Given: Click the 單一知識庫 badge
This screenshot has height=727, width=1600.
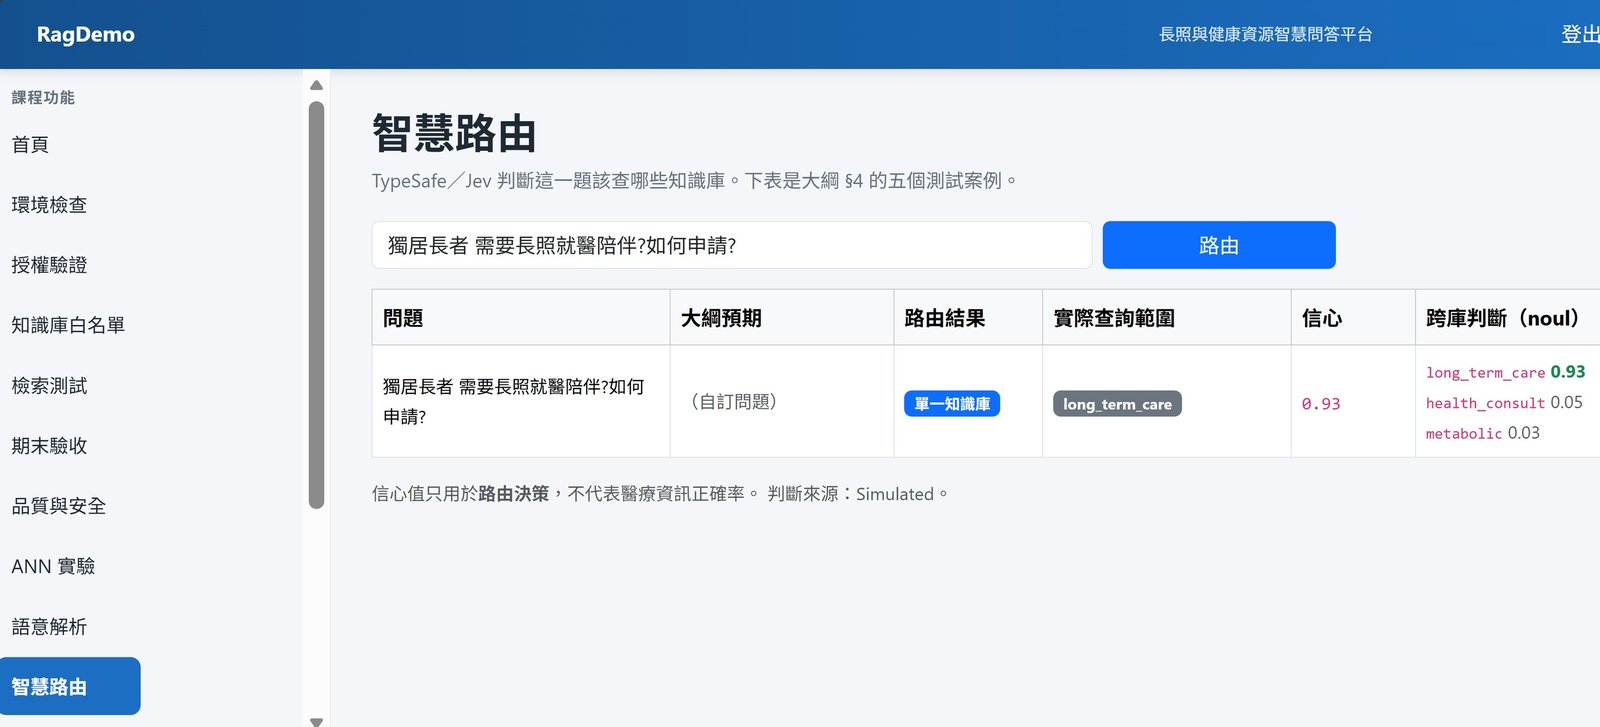Looking at the screenshot, I should [952, 404].
